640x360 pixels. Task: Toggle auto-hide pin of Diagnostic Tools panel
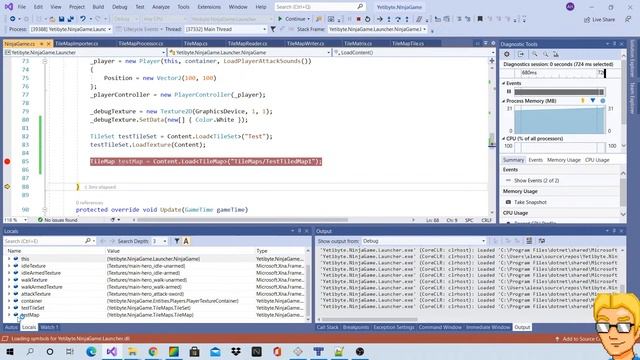click(614, 44)
